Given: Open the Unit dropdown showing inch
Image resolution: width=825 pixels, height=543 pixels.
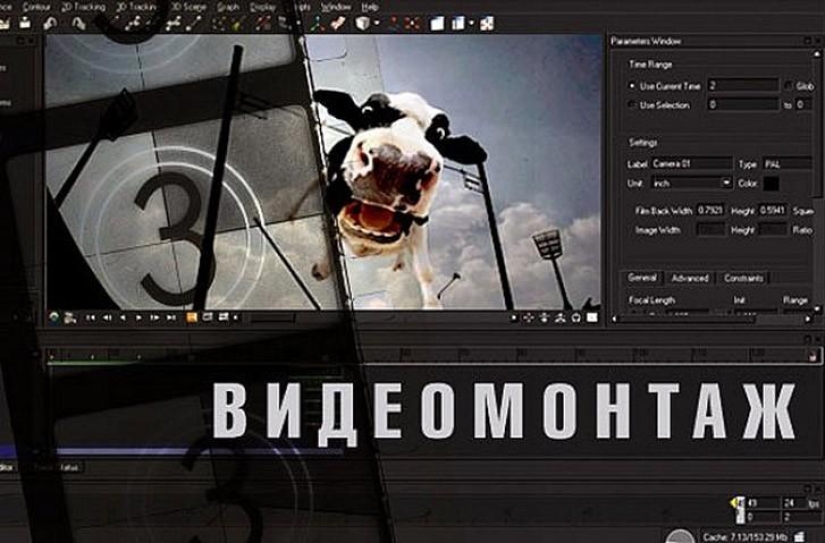Looking at the screenshot, I should pyautogui.click(x=691, y=183).
